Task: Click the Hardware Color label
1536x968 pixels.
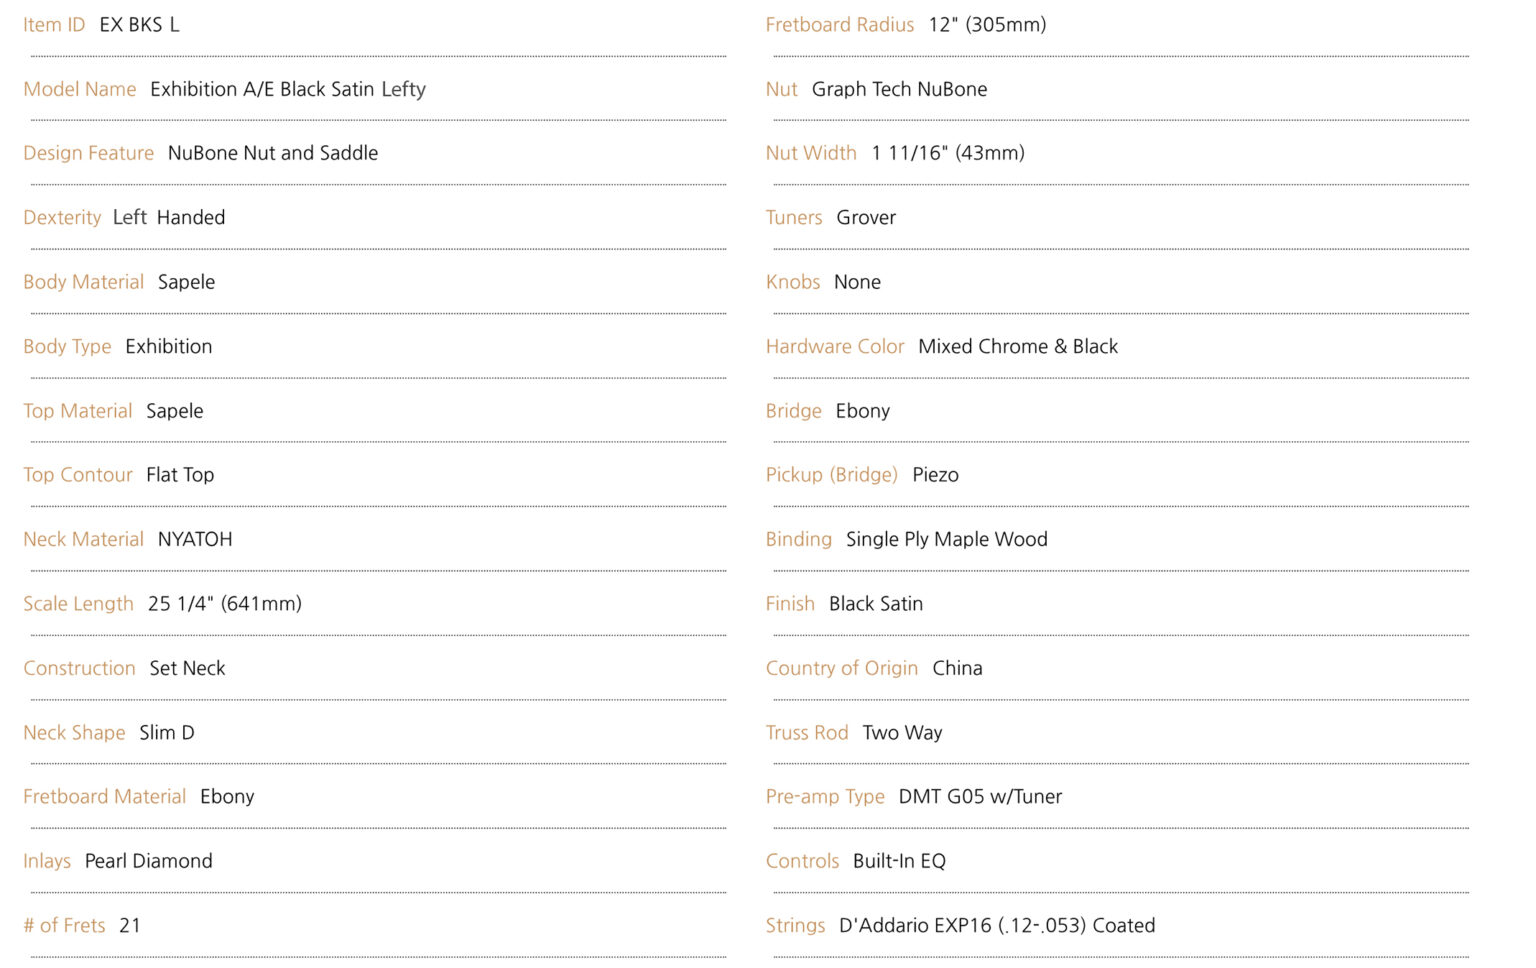Action: click(x=835, y=347)
